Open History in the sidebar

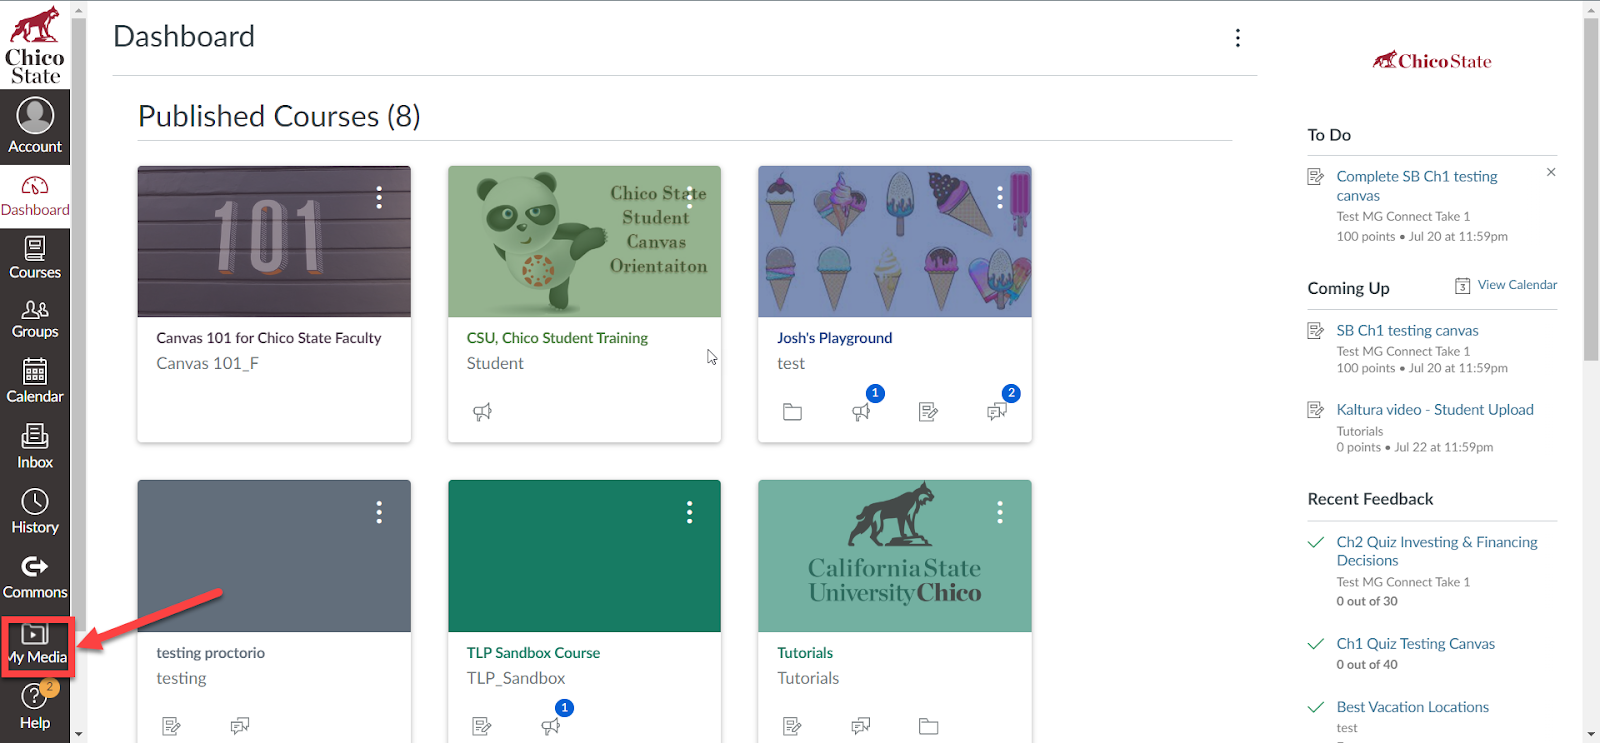[35, 512]
